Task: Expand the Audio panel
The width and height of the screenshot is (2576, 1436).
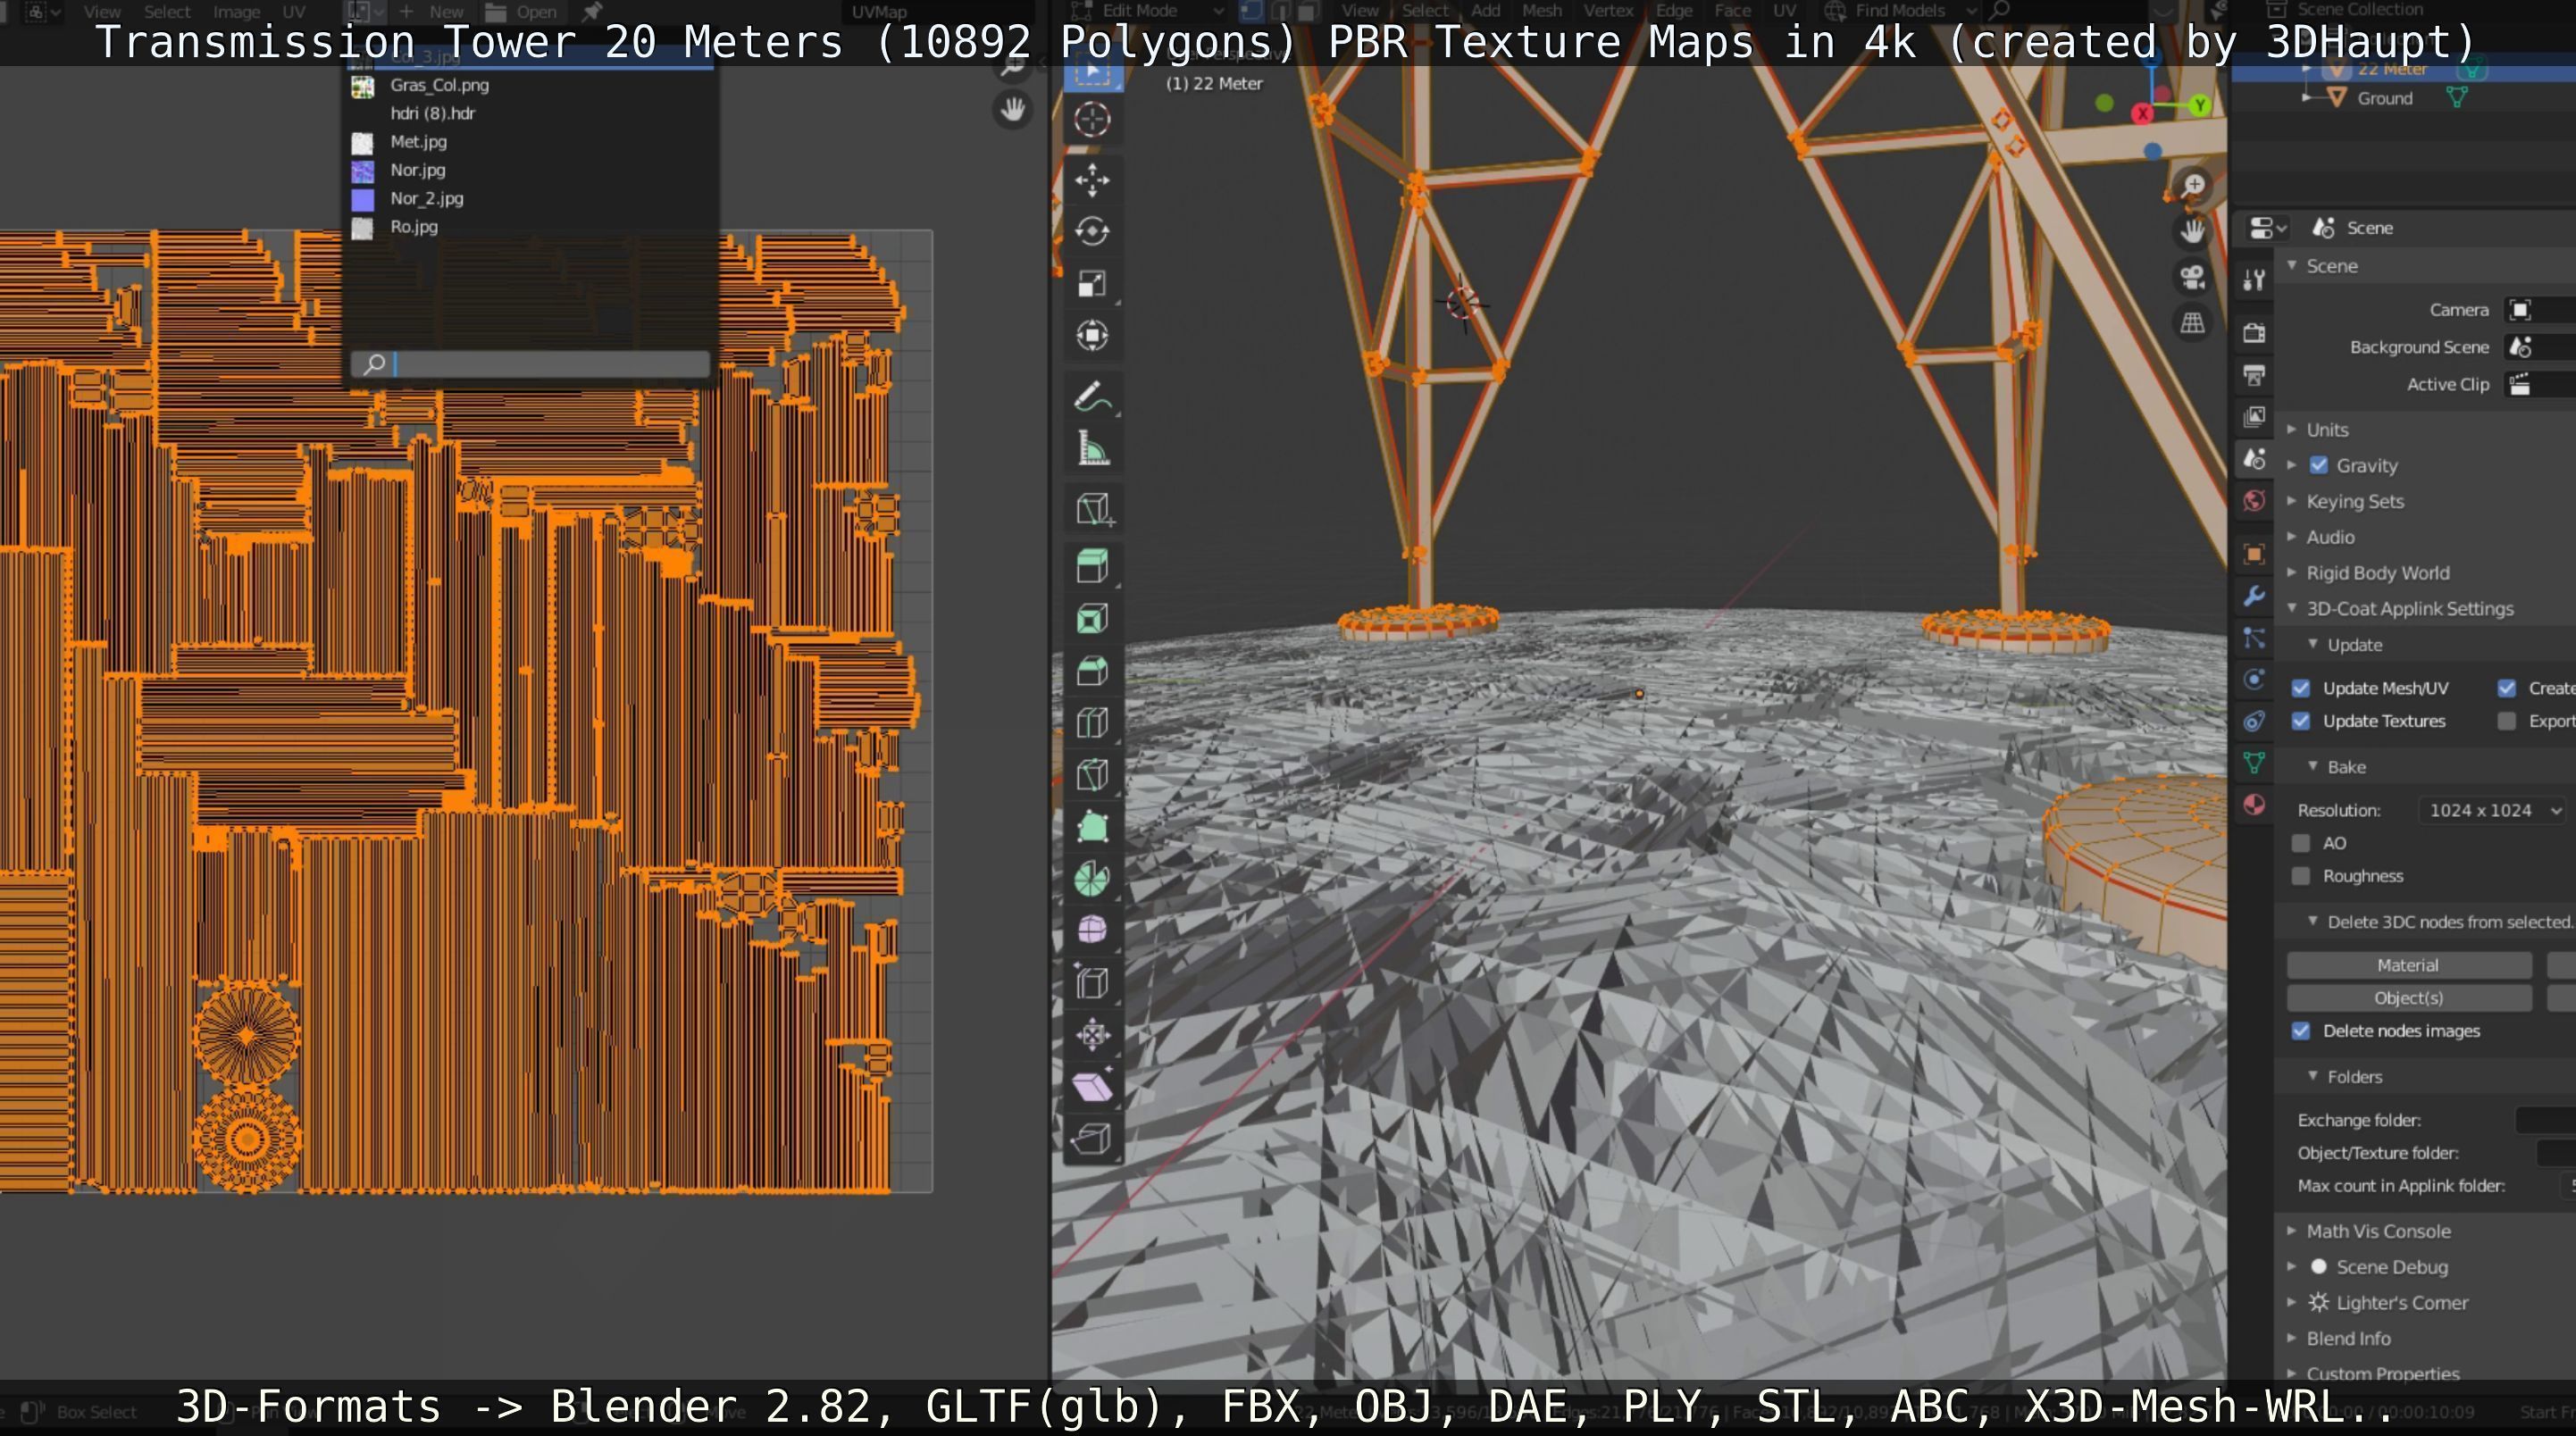Action: click(x=2330, y=537)
